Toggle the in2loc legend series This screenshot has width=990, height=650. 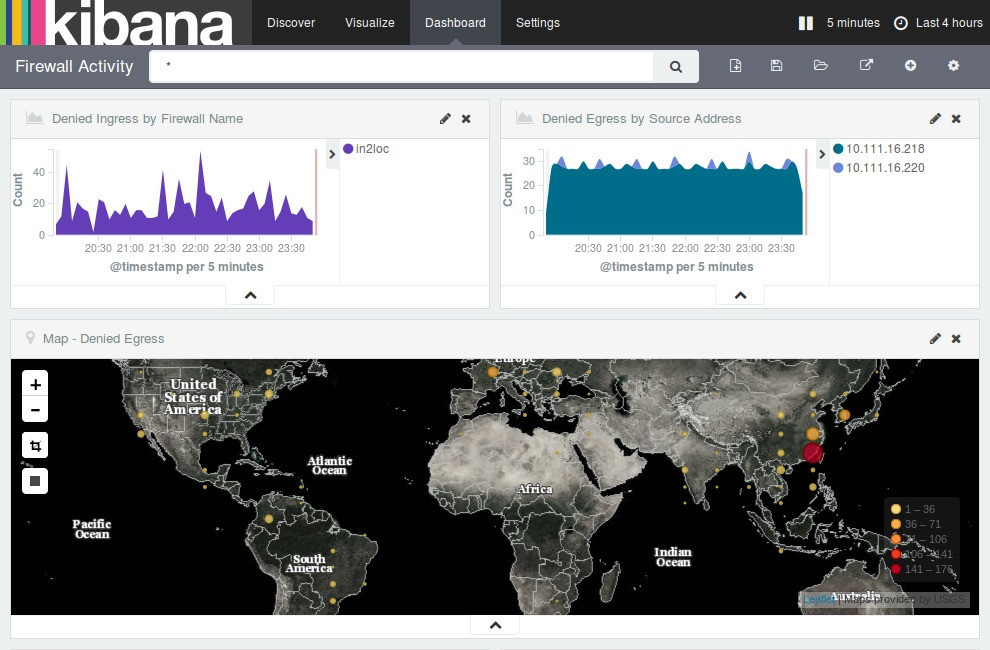[x=366, y=149]
